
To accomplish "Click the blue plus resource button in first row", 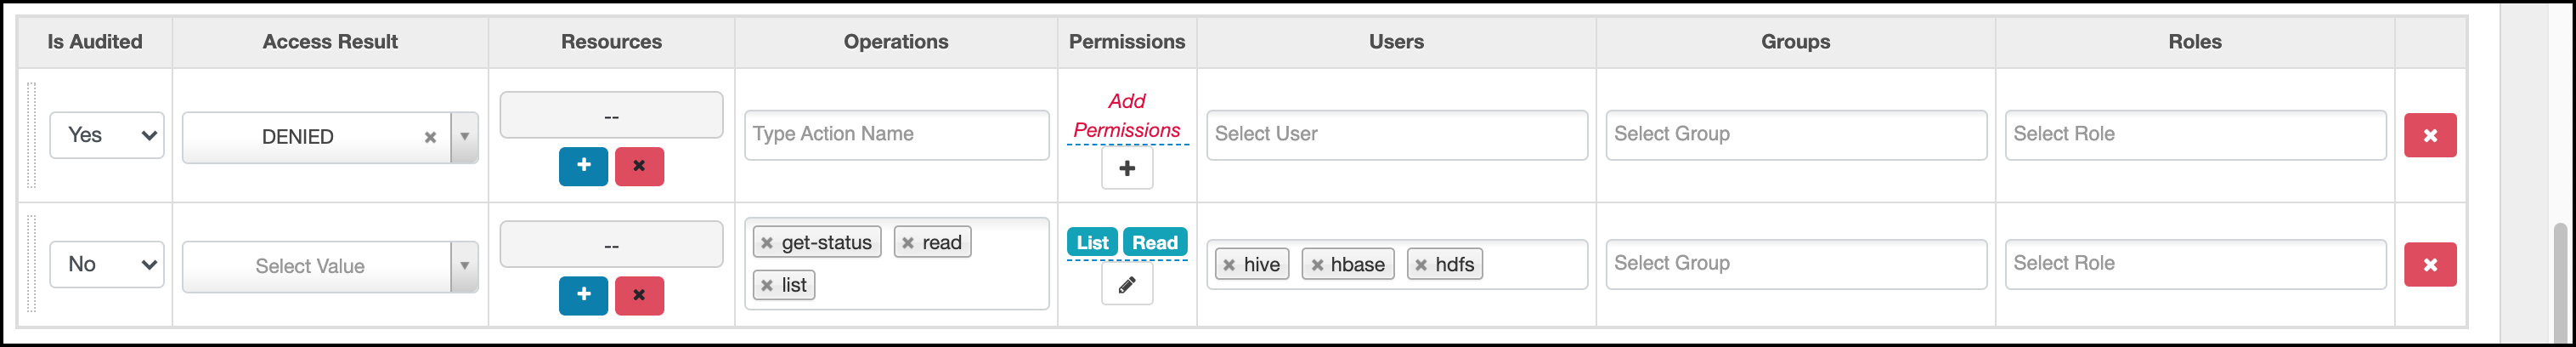I will coord(583,166).
